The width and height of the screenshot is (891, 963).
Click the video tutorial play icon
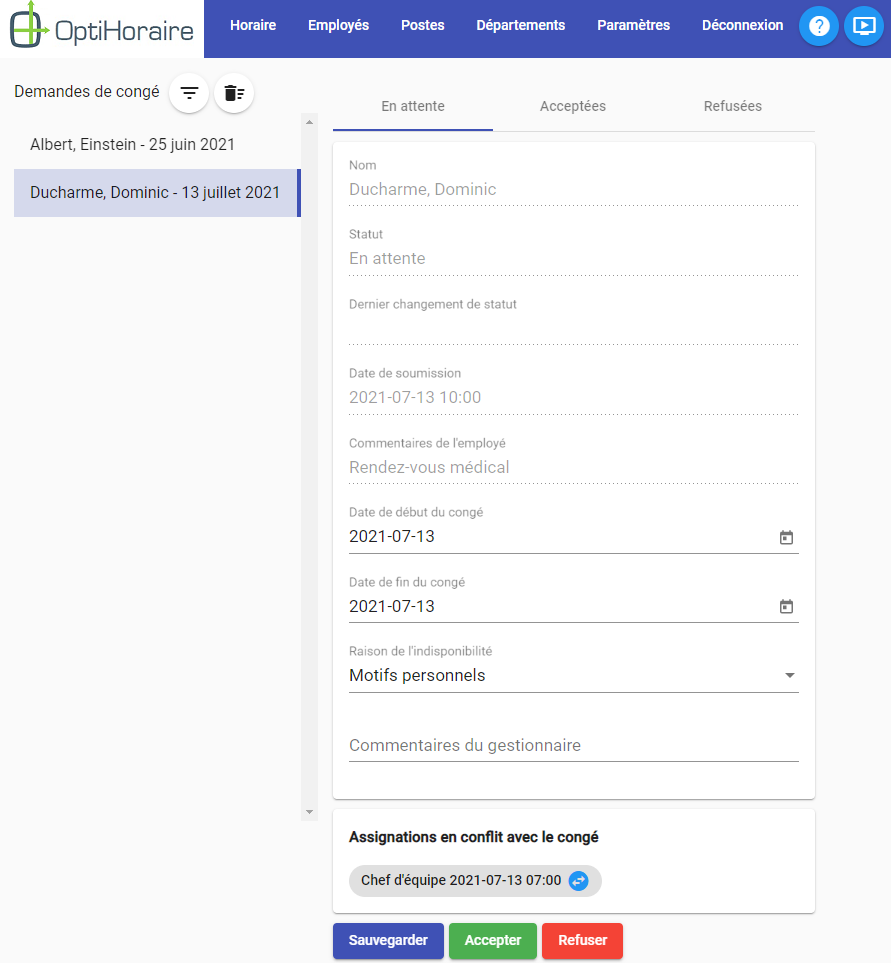864,26
